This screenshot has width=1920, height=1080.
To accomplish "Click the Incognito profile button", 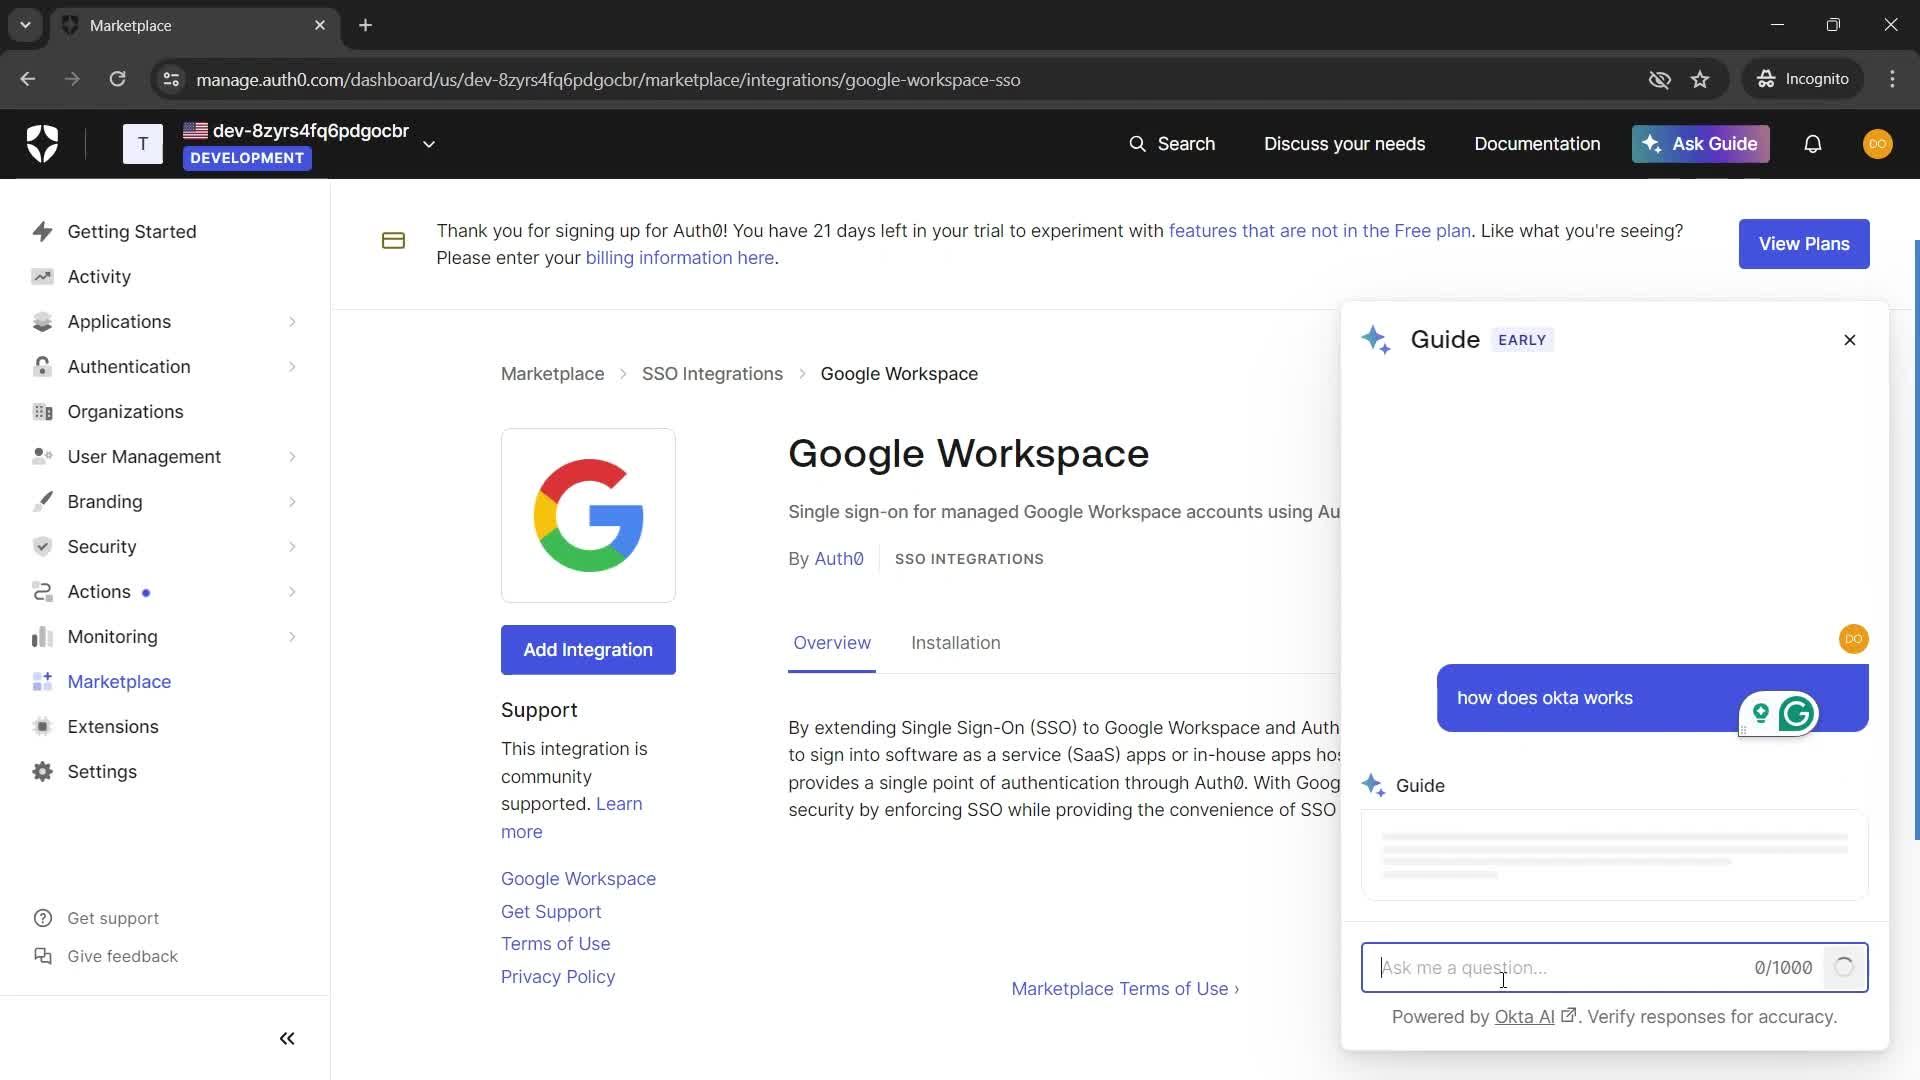I will coord(1803,79).
